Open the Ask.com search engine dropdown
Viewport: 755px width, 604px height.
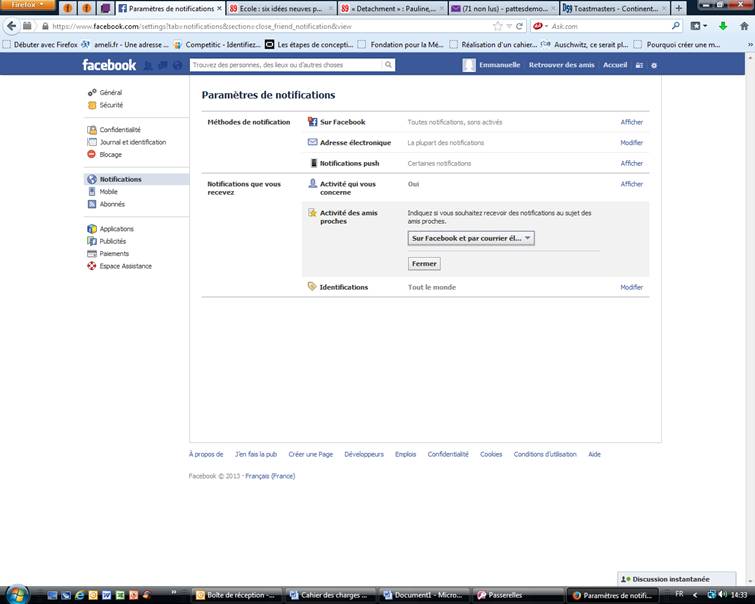click(541, 26)
